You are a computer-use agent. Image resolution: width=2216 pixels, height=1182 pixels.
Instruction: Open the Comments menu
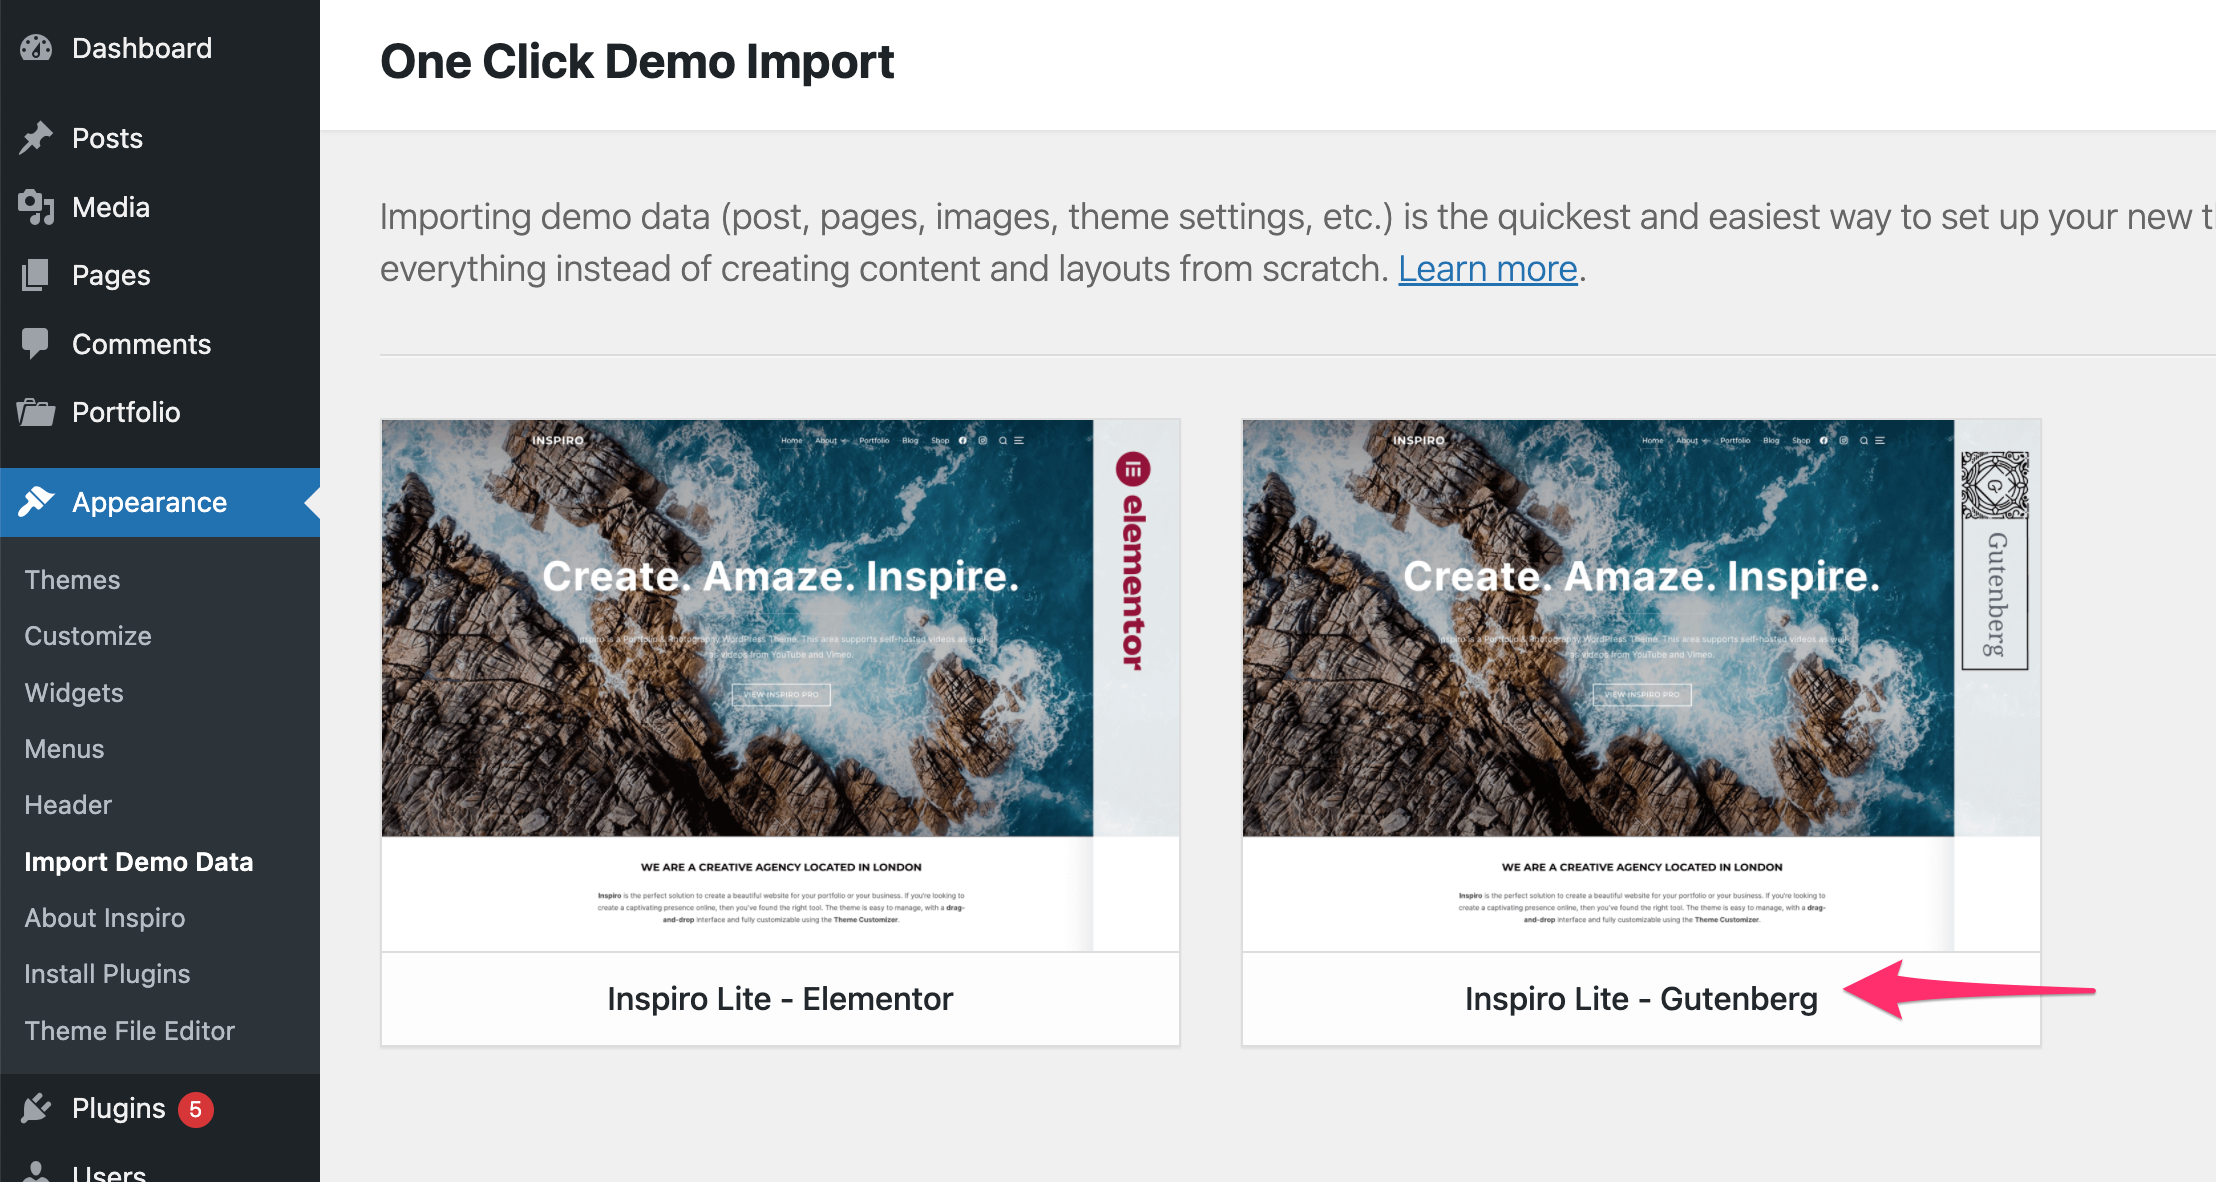click(x=160, y=344)
